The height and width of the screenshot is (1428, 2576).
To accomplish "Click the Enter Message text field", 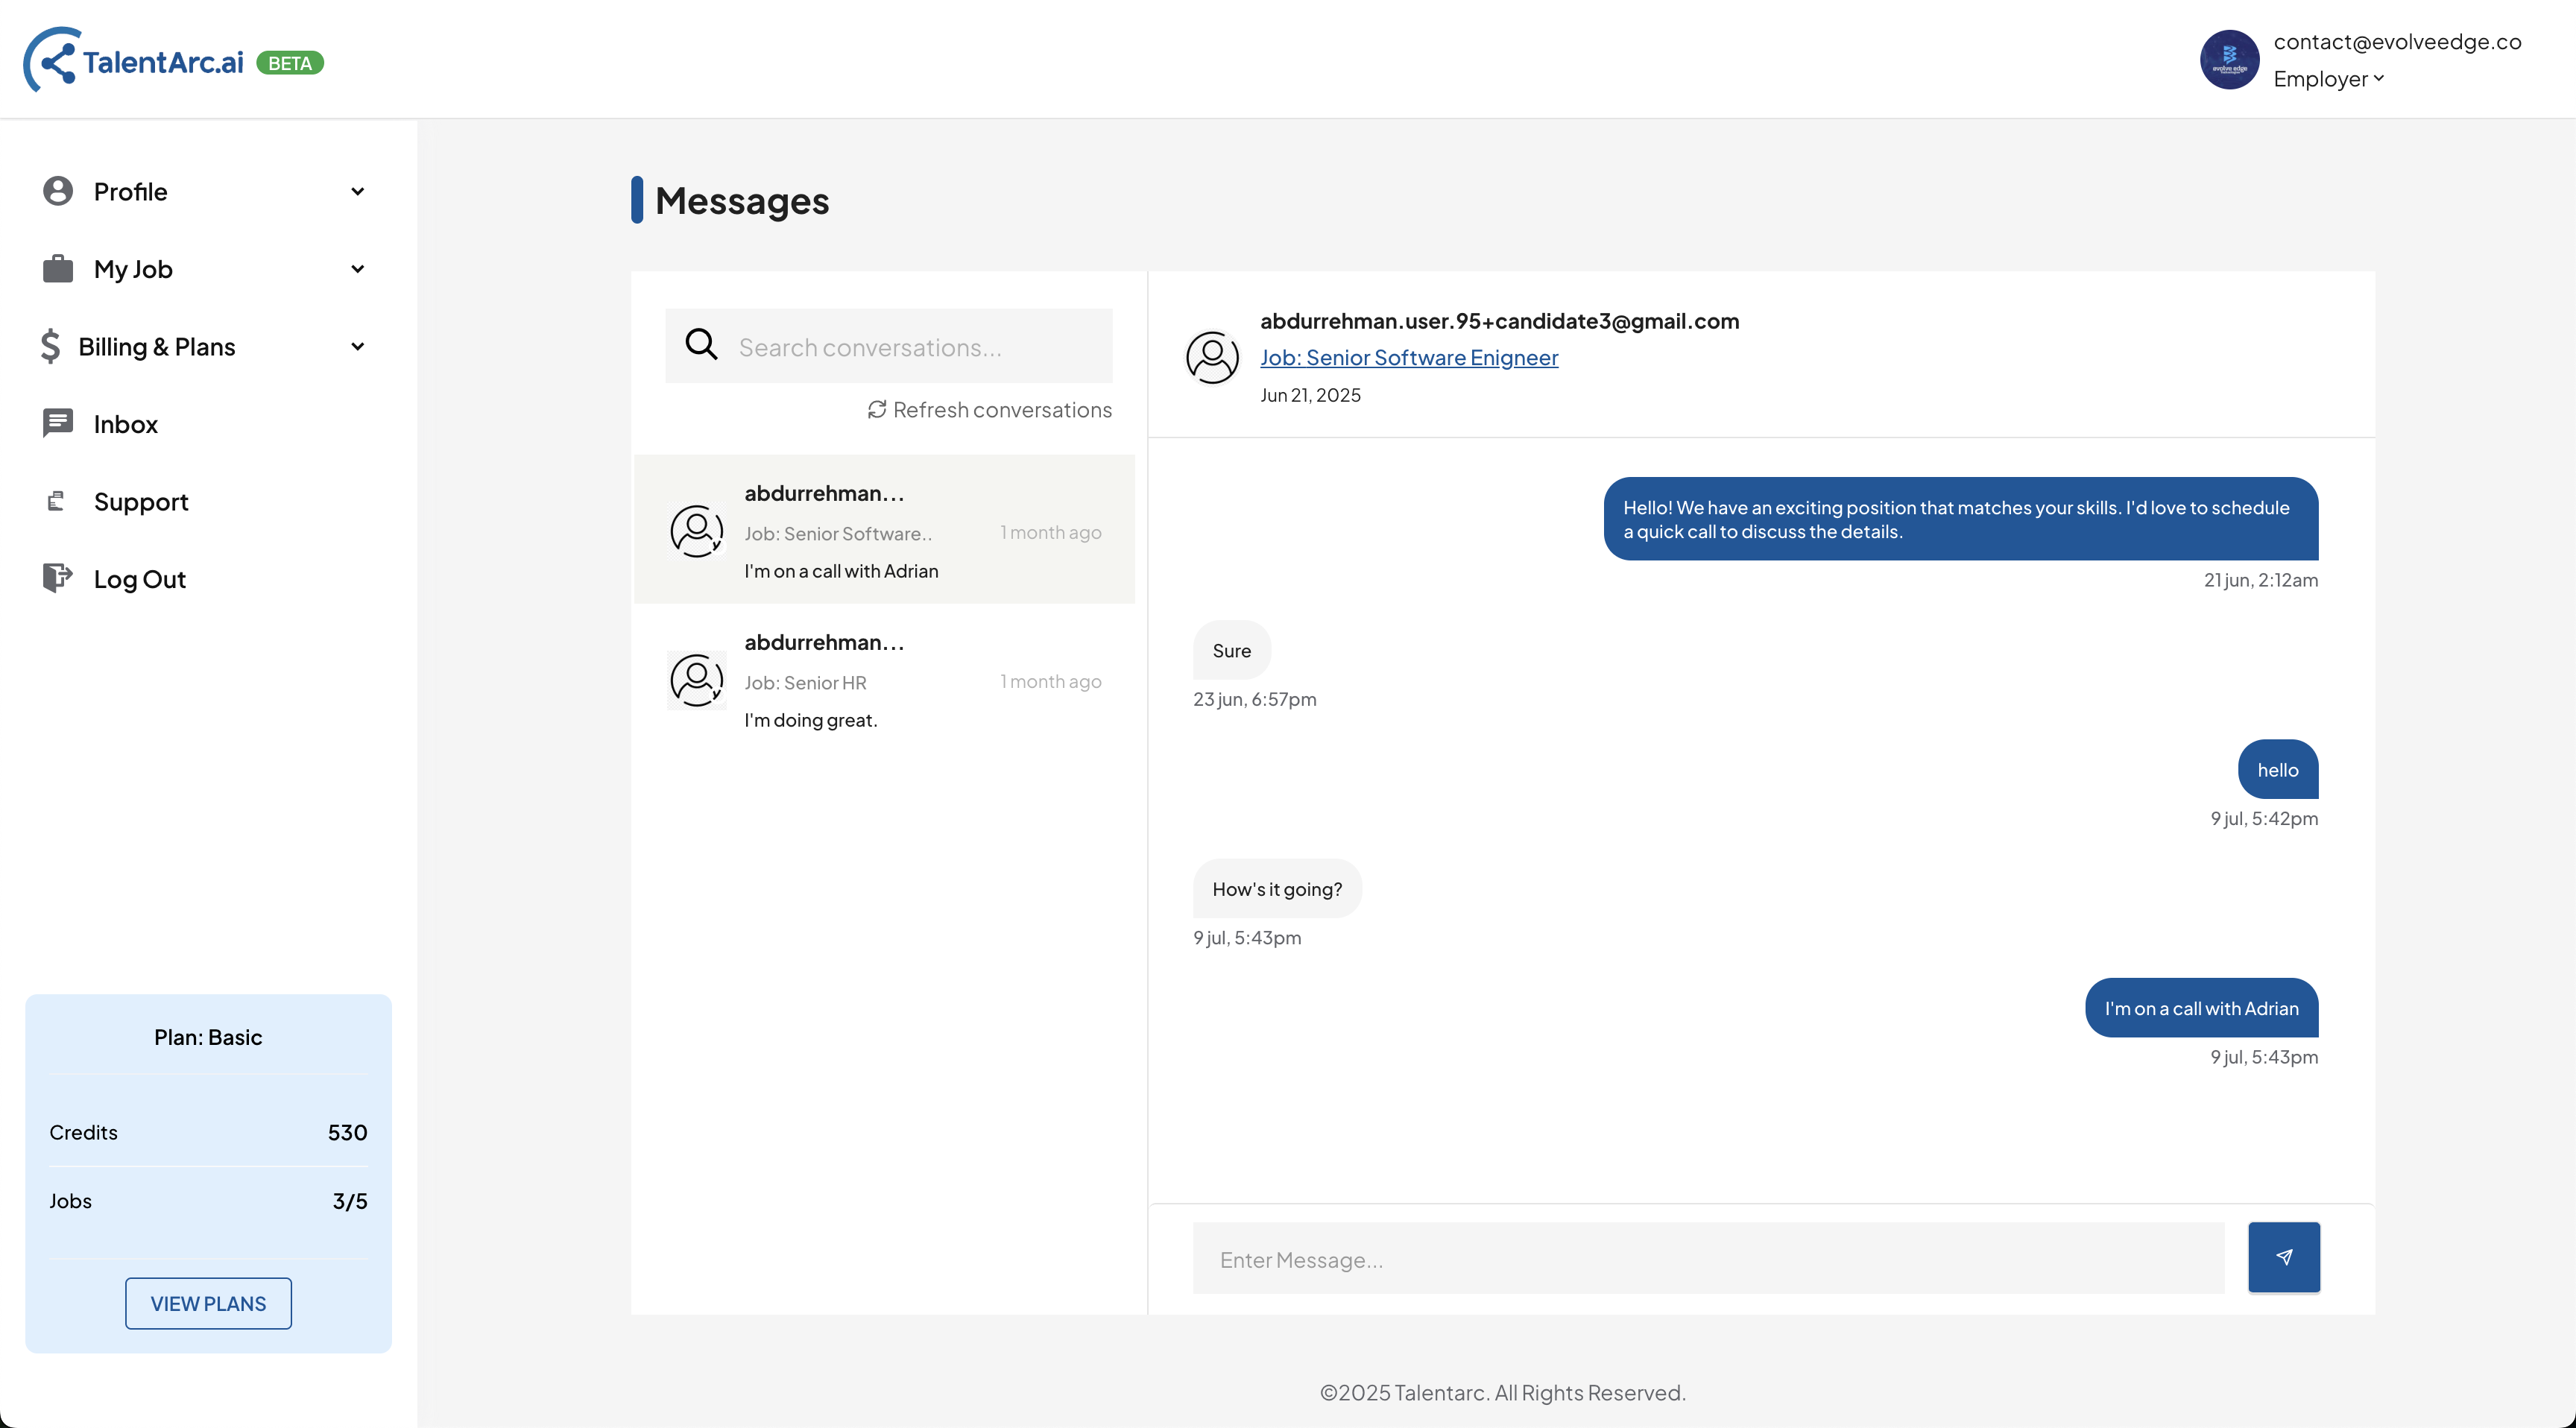I will coord(1707,1259).
